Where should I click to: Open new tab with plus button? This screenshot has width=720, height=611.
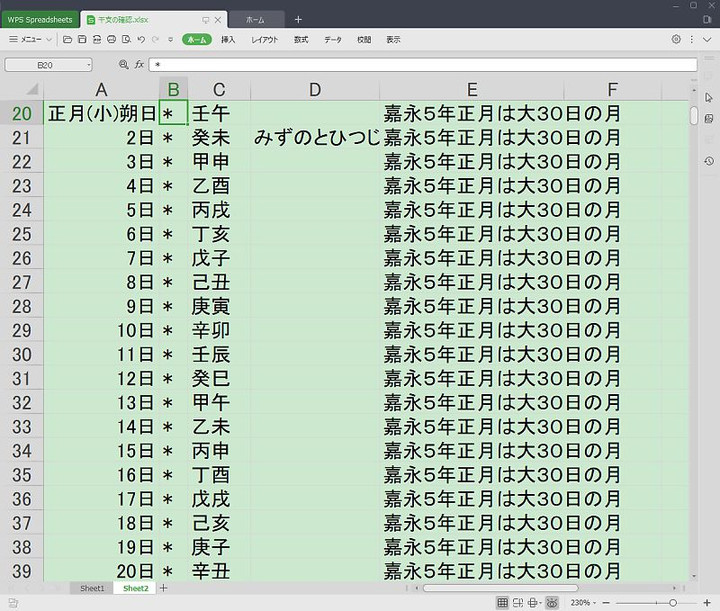click(298, 19)
